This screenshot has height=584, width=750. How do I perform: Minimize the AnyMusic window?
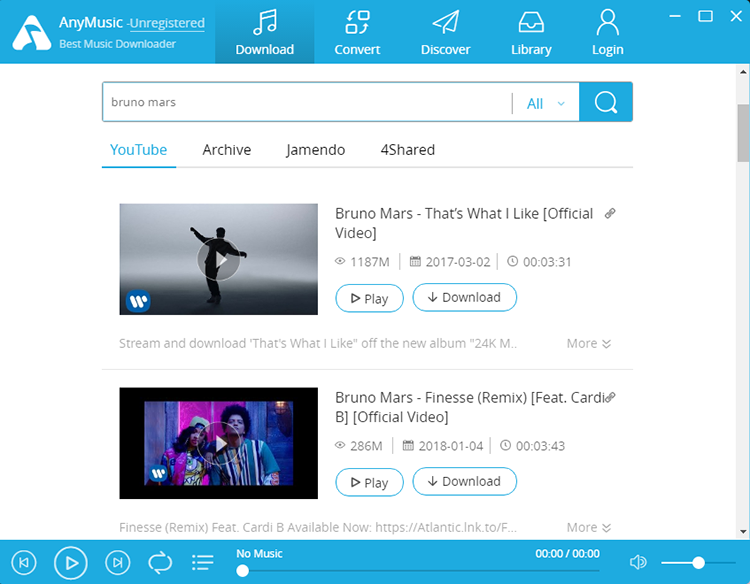tap(675, 16)
